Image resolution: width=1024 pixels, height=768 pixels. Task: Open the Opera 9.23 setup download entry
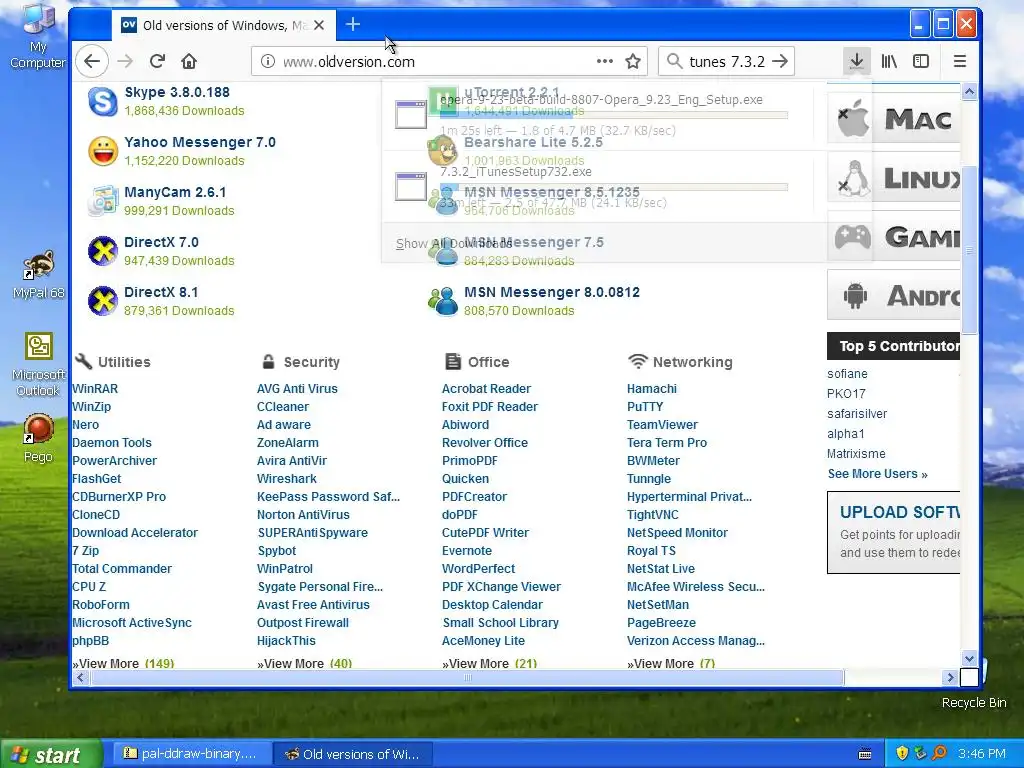tap(598, 114)
